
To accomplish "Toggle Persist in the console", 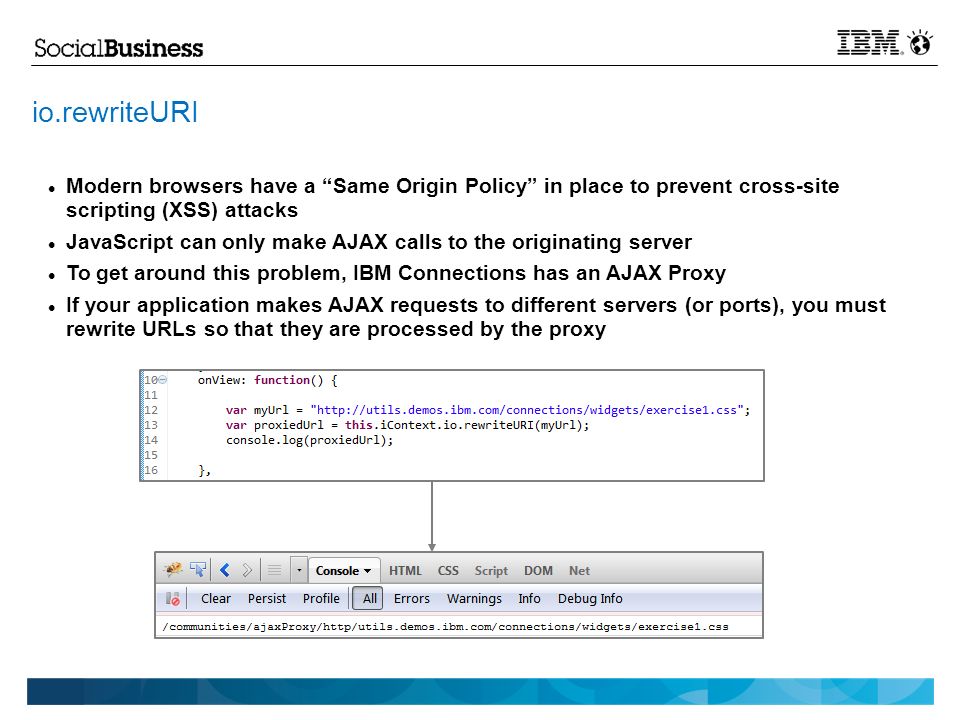I will click(267, 598).
